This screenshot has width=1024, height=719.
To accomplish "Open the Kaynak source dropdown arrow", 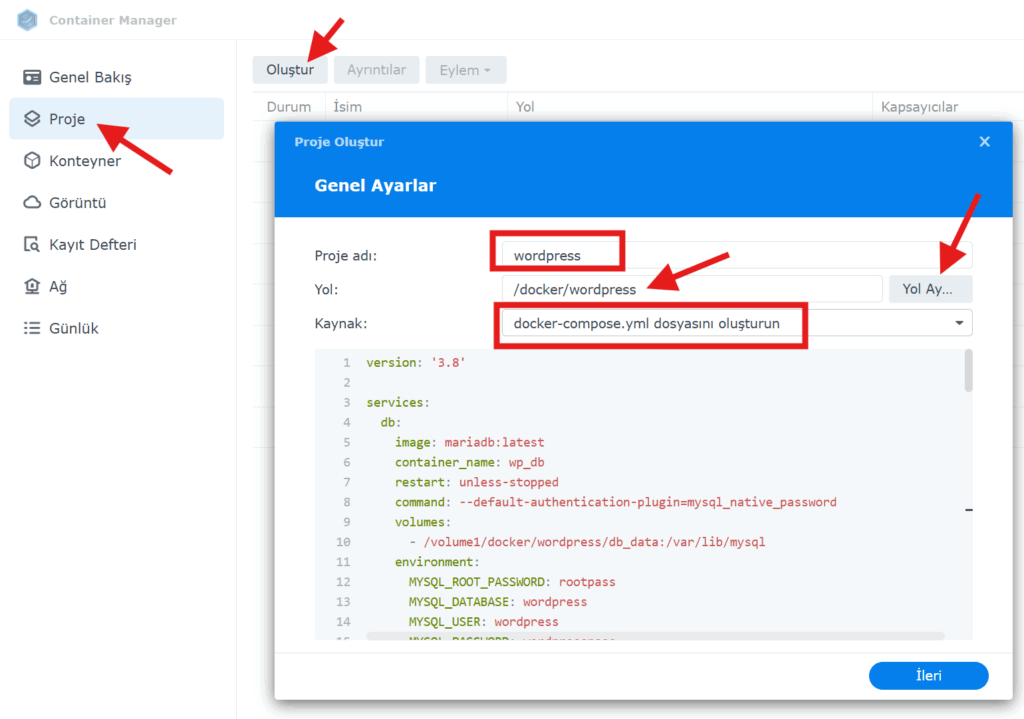I will [x=959, y=323].
